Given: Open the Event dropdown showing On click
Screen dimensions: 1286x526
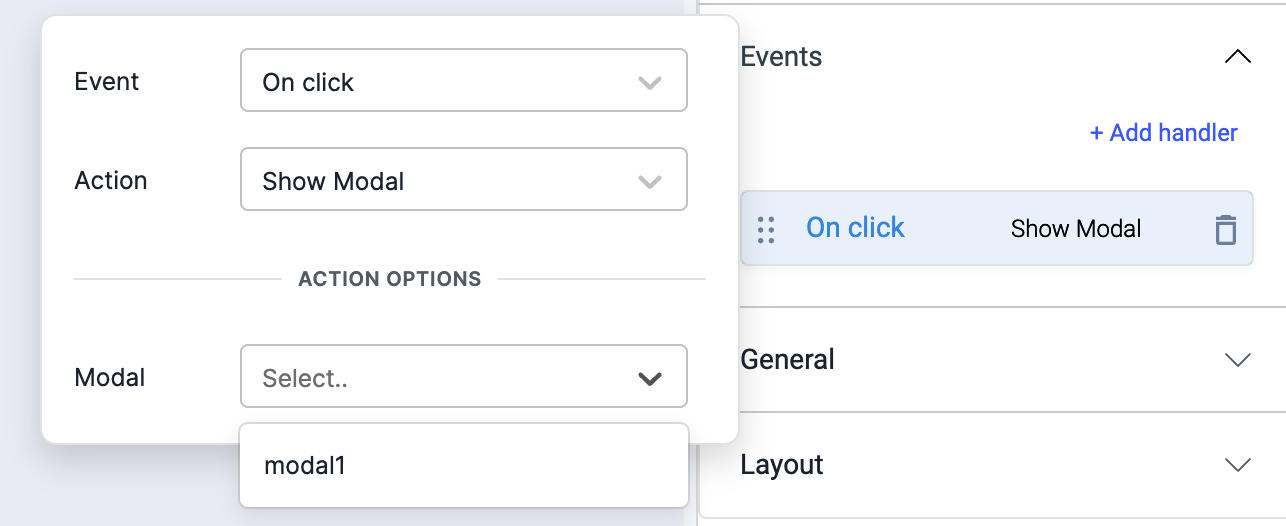Looking at the screenshot, I should tap(440, 81).
